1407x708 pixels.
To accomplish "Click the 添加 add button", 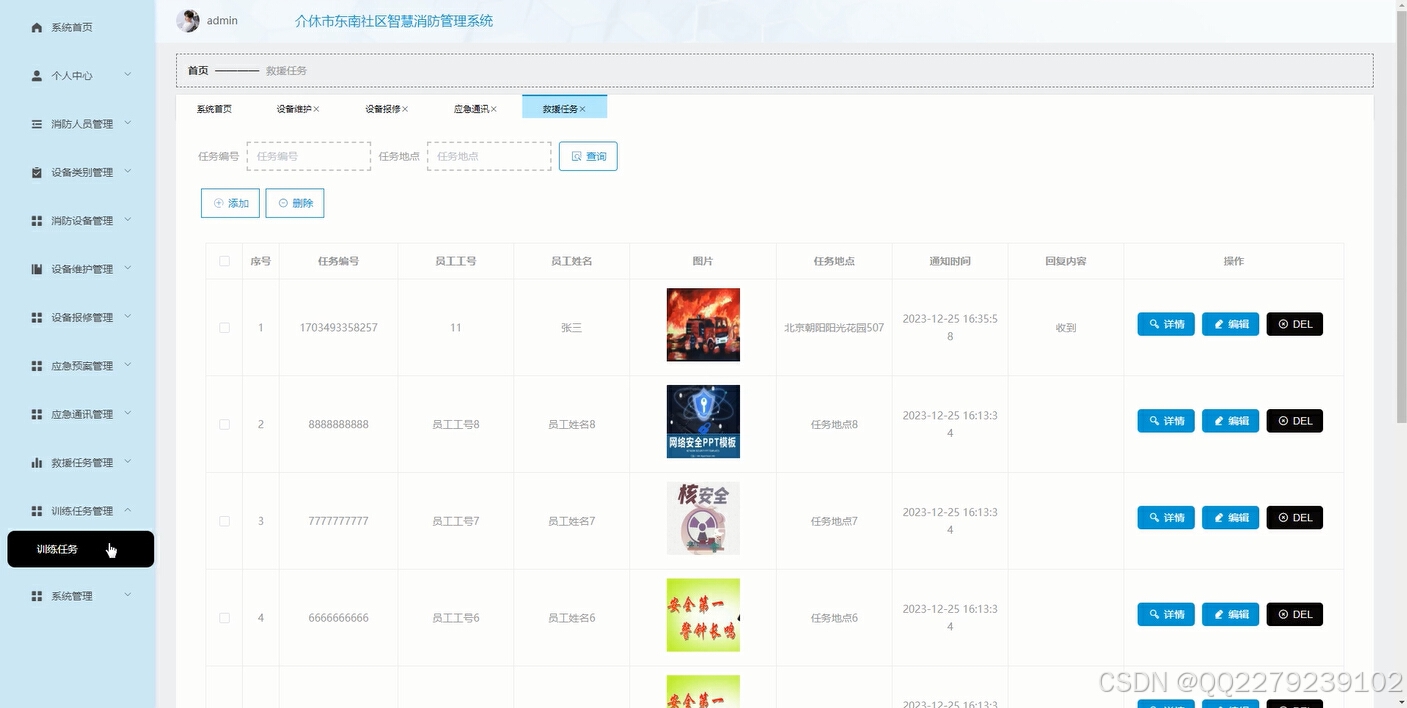I will pyautogui.click(x=230, y=202).
